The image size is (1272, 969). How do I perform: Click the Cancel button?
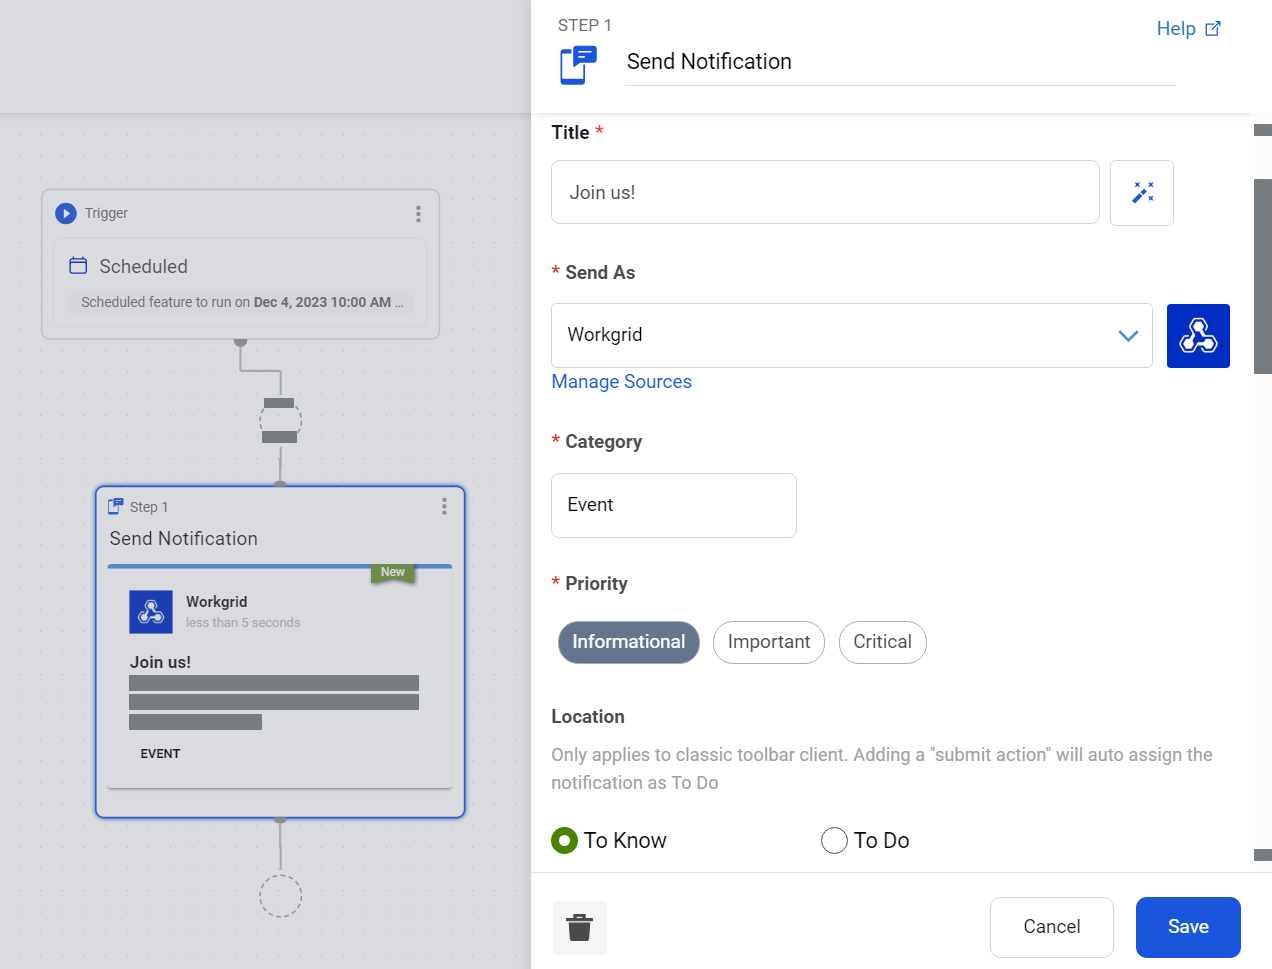click(x=1052, y=927)
